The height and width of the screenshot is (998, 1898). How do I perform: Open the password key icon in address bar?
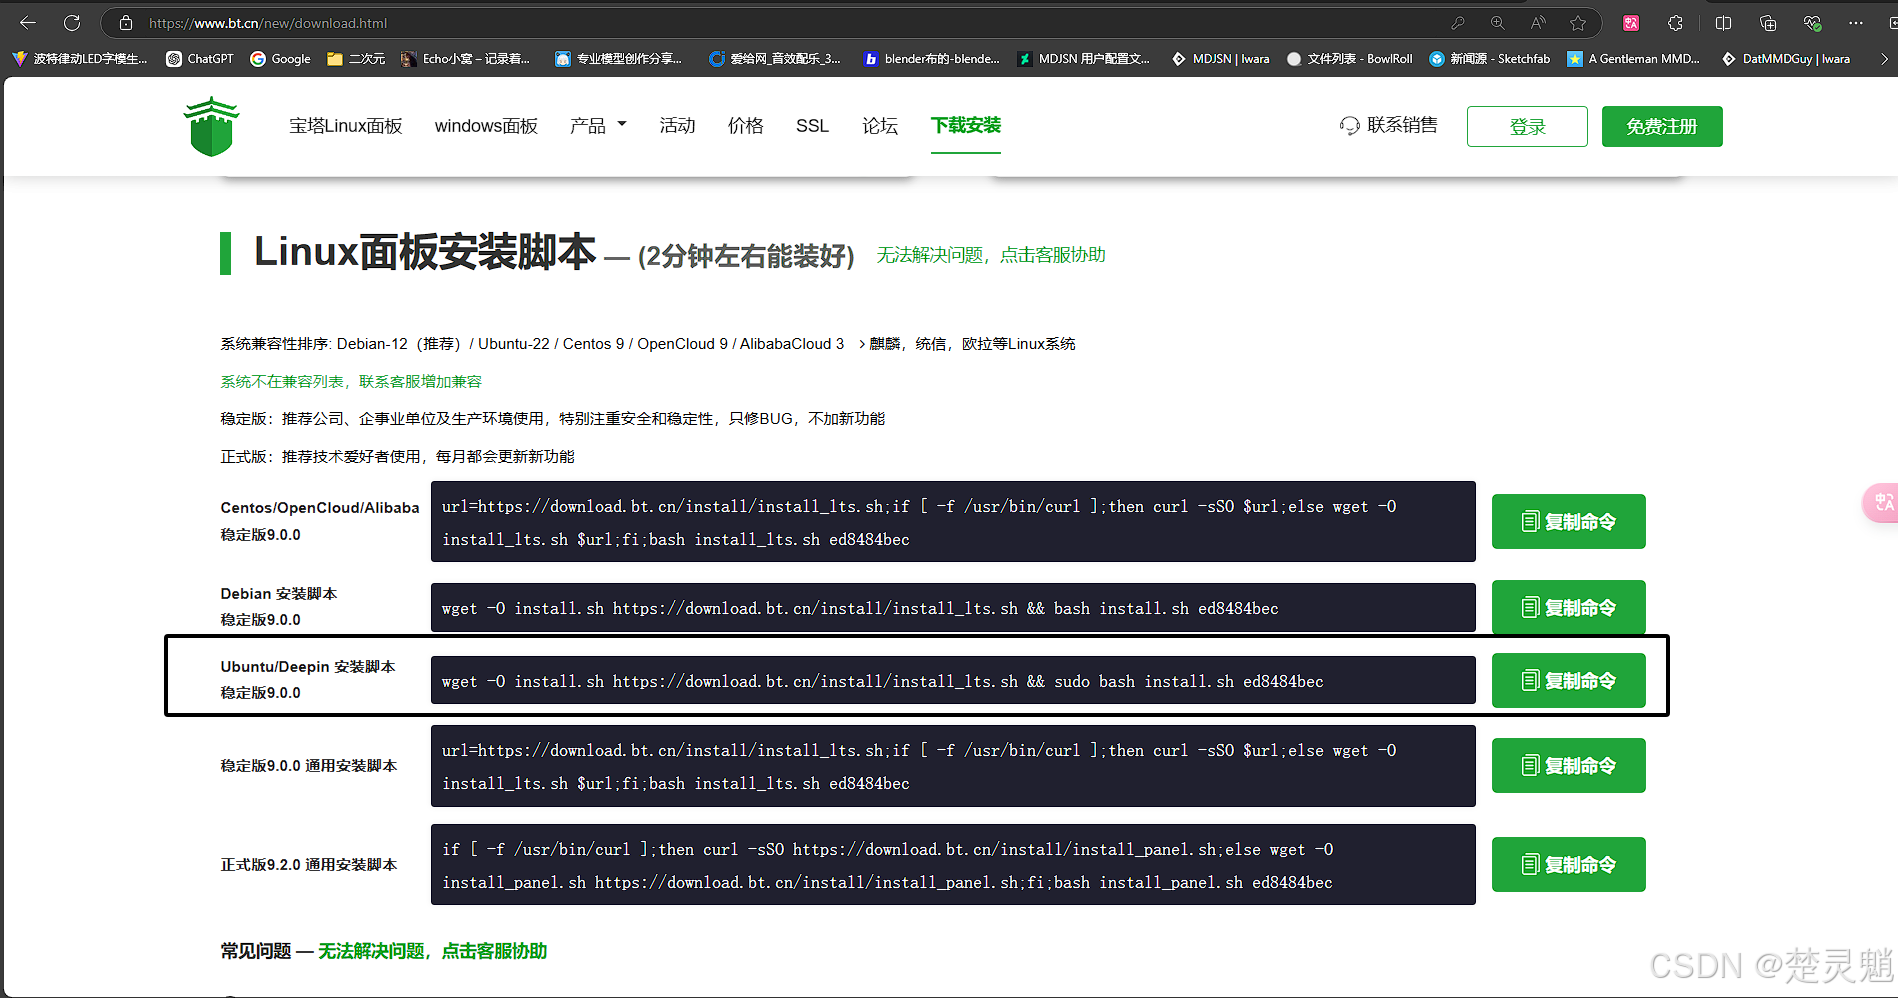click(x=1458, y=23)
